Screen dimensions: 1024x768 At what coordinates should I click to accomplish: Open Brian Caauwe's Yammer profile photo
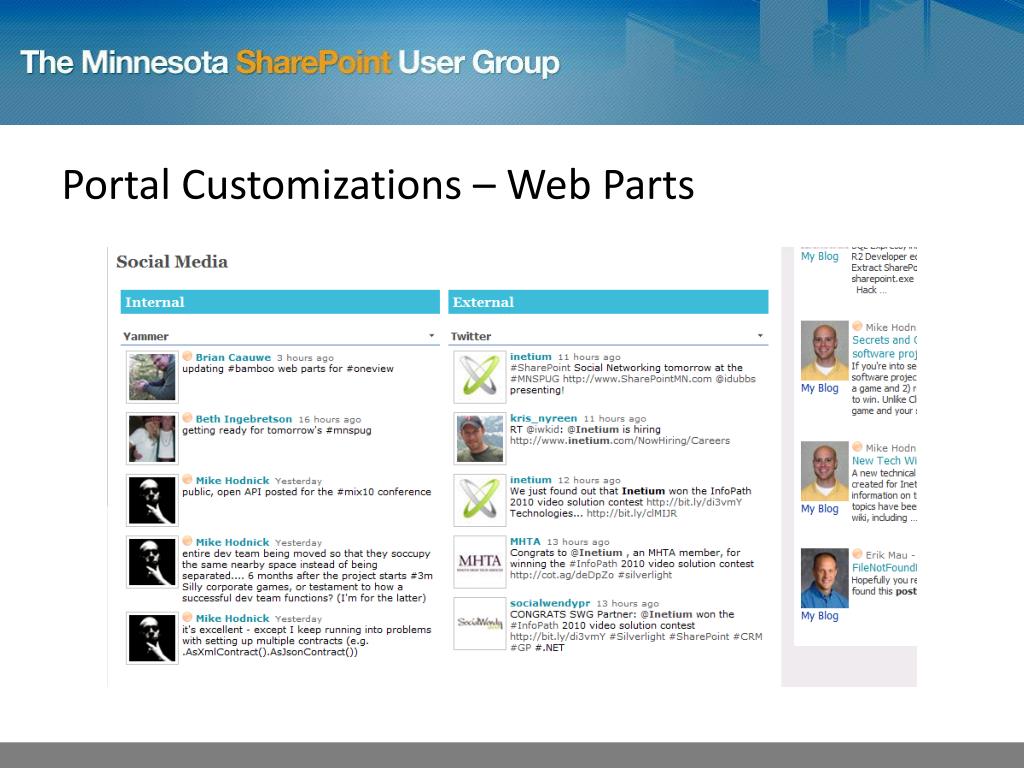coord(152,377)
